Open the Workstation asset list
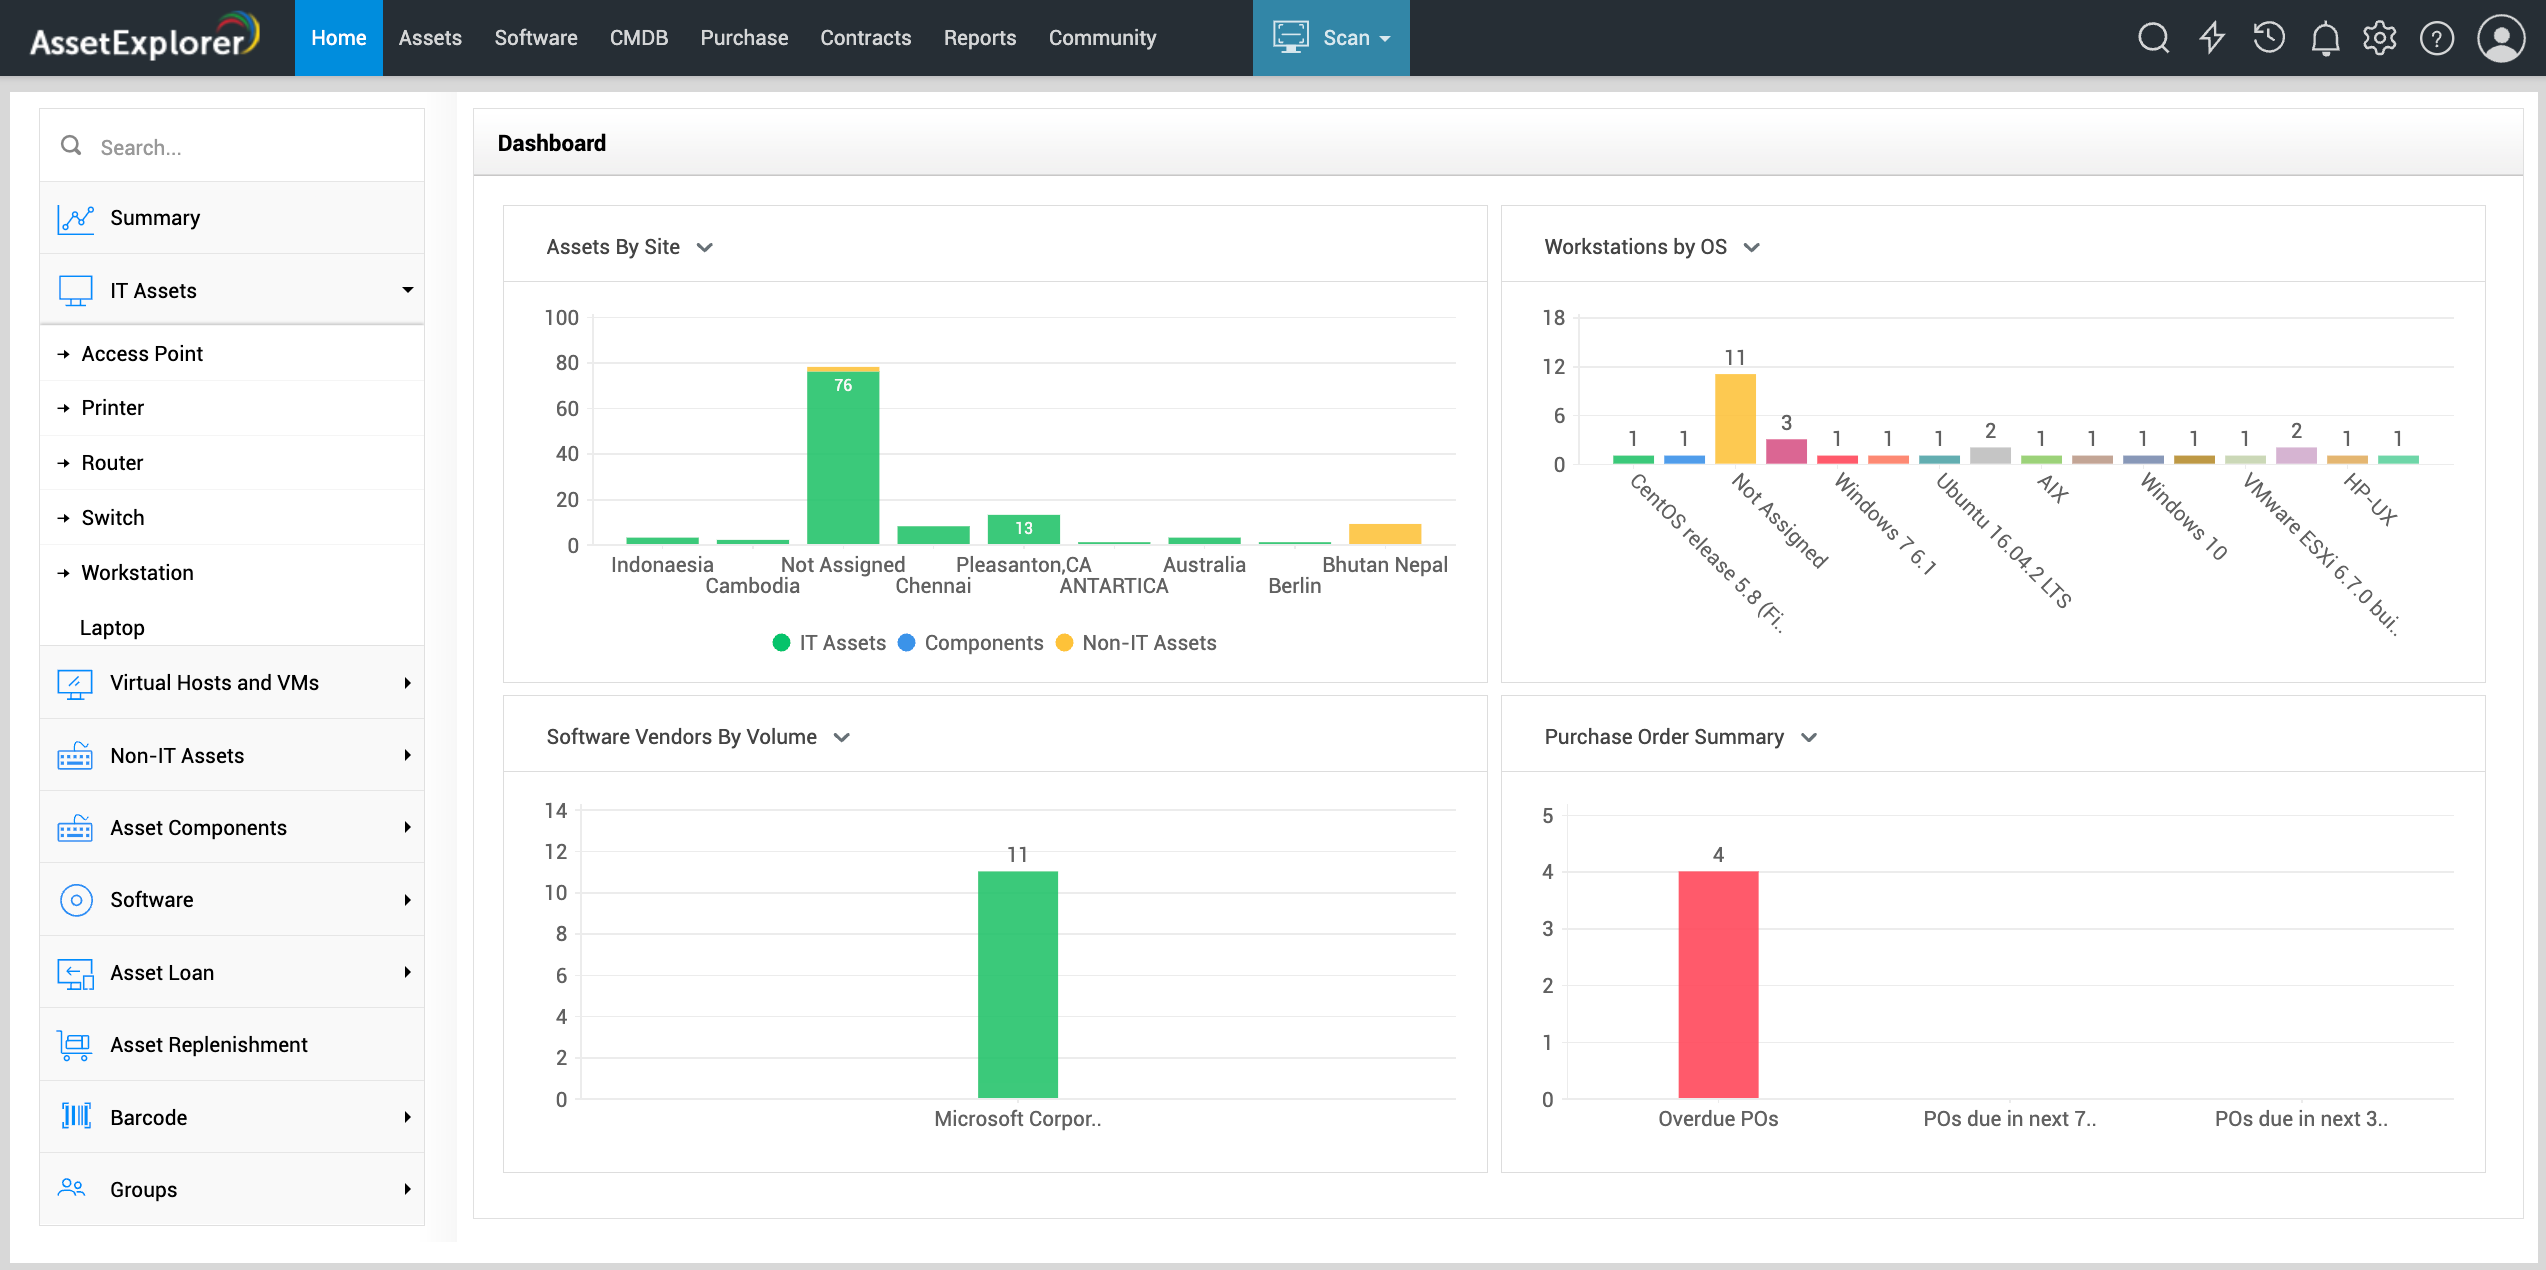2546x1270 pixels. pyautogui.click(x=138, y=573)
